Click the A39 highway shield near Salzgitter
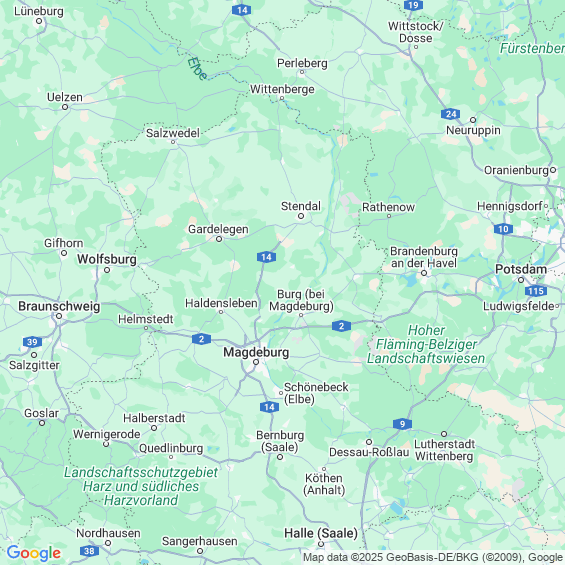This screenshot has width=565, height=565. tap(32, 342)
